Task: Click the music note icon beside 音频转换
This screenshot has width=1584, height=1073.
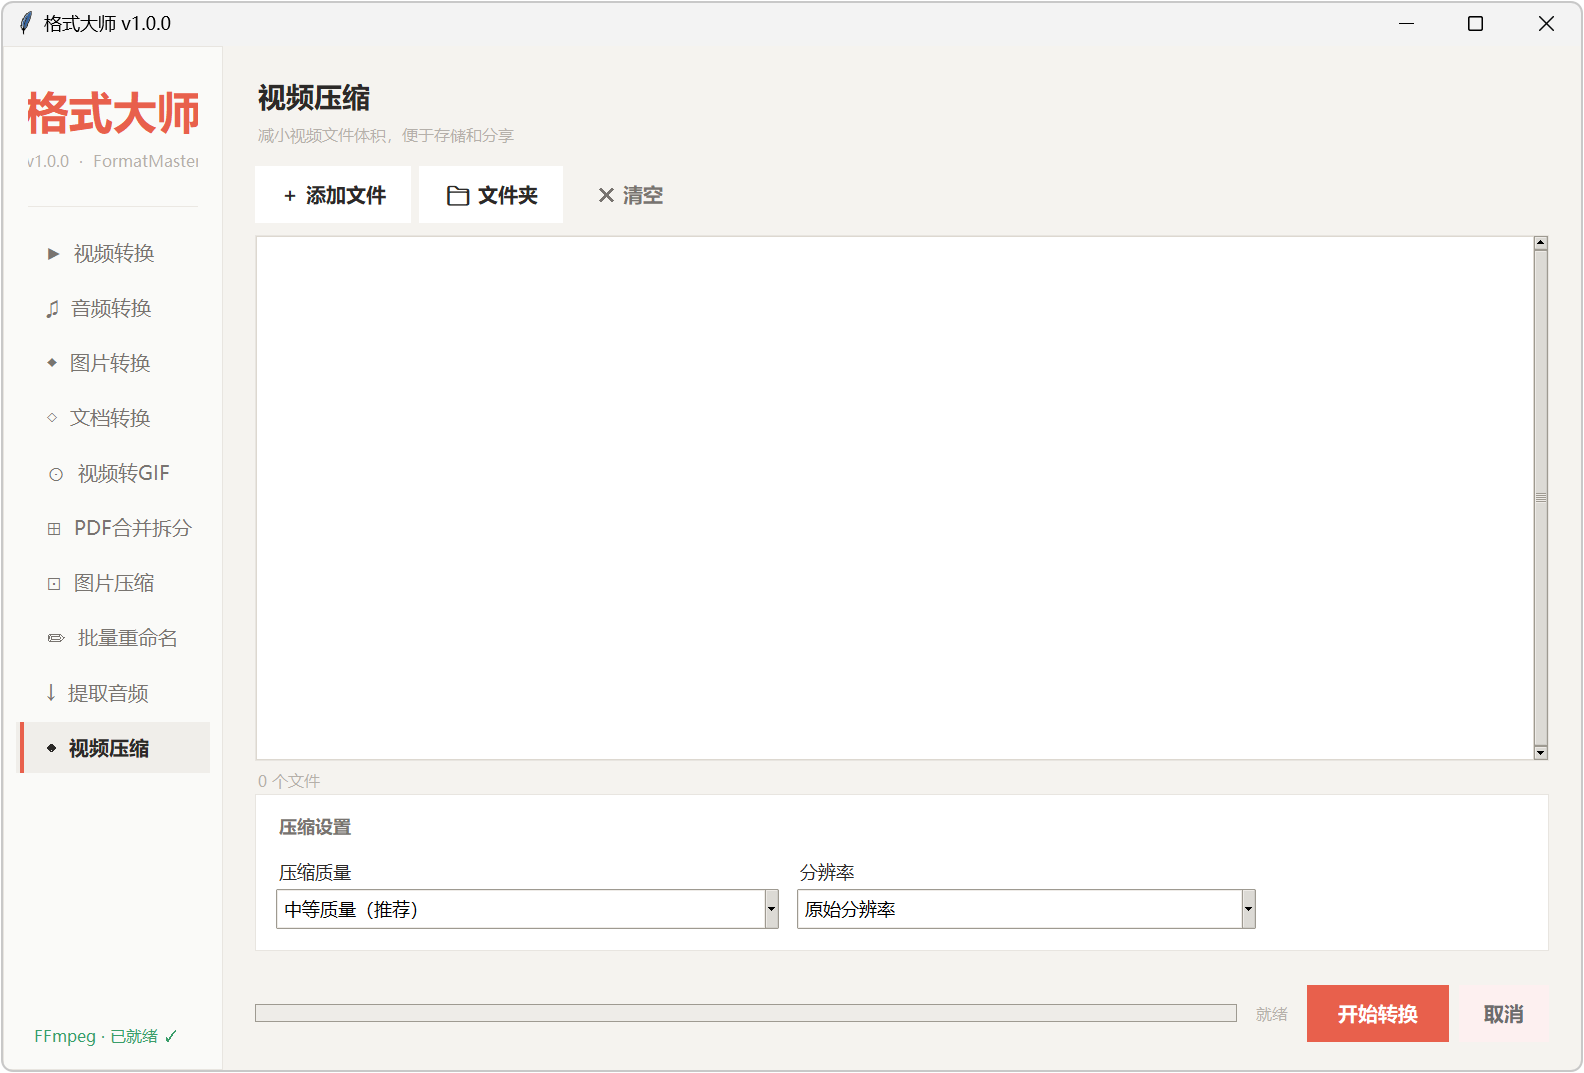Action: coord(52,309)
